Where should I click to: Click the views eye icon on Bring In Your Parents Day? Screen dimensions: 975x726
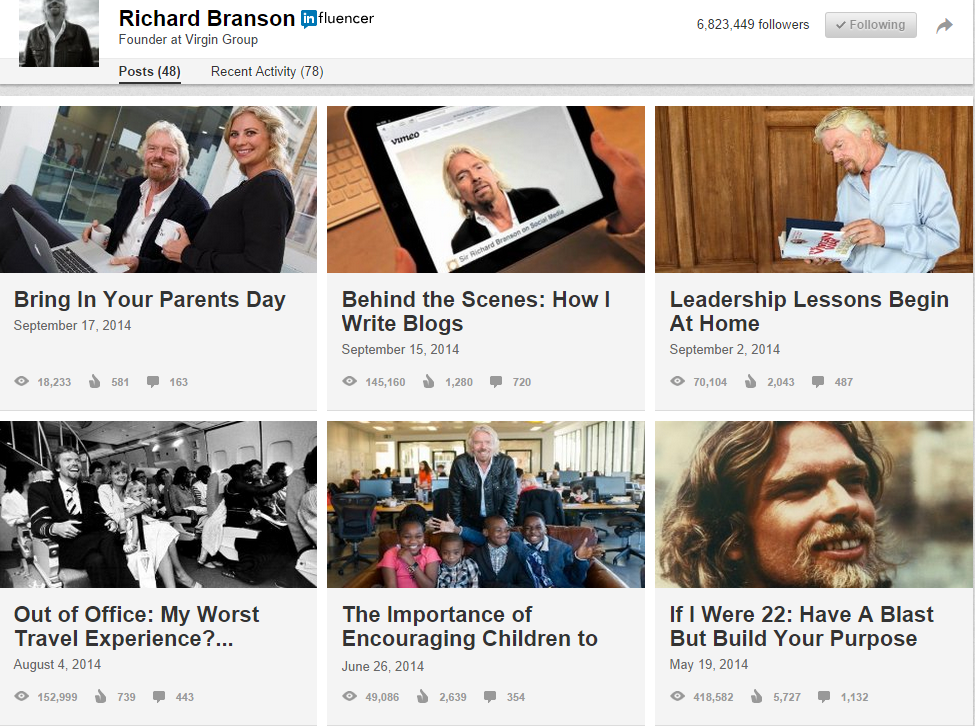coord(22,381)
